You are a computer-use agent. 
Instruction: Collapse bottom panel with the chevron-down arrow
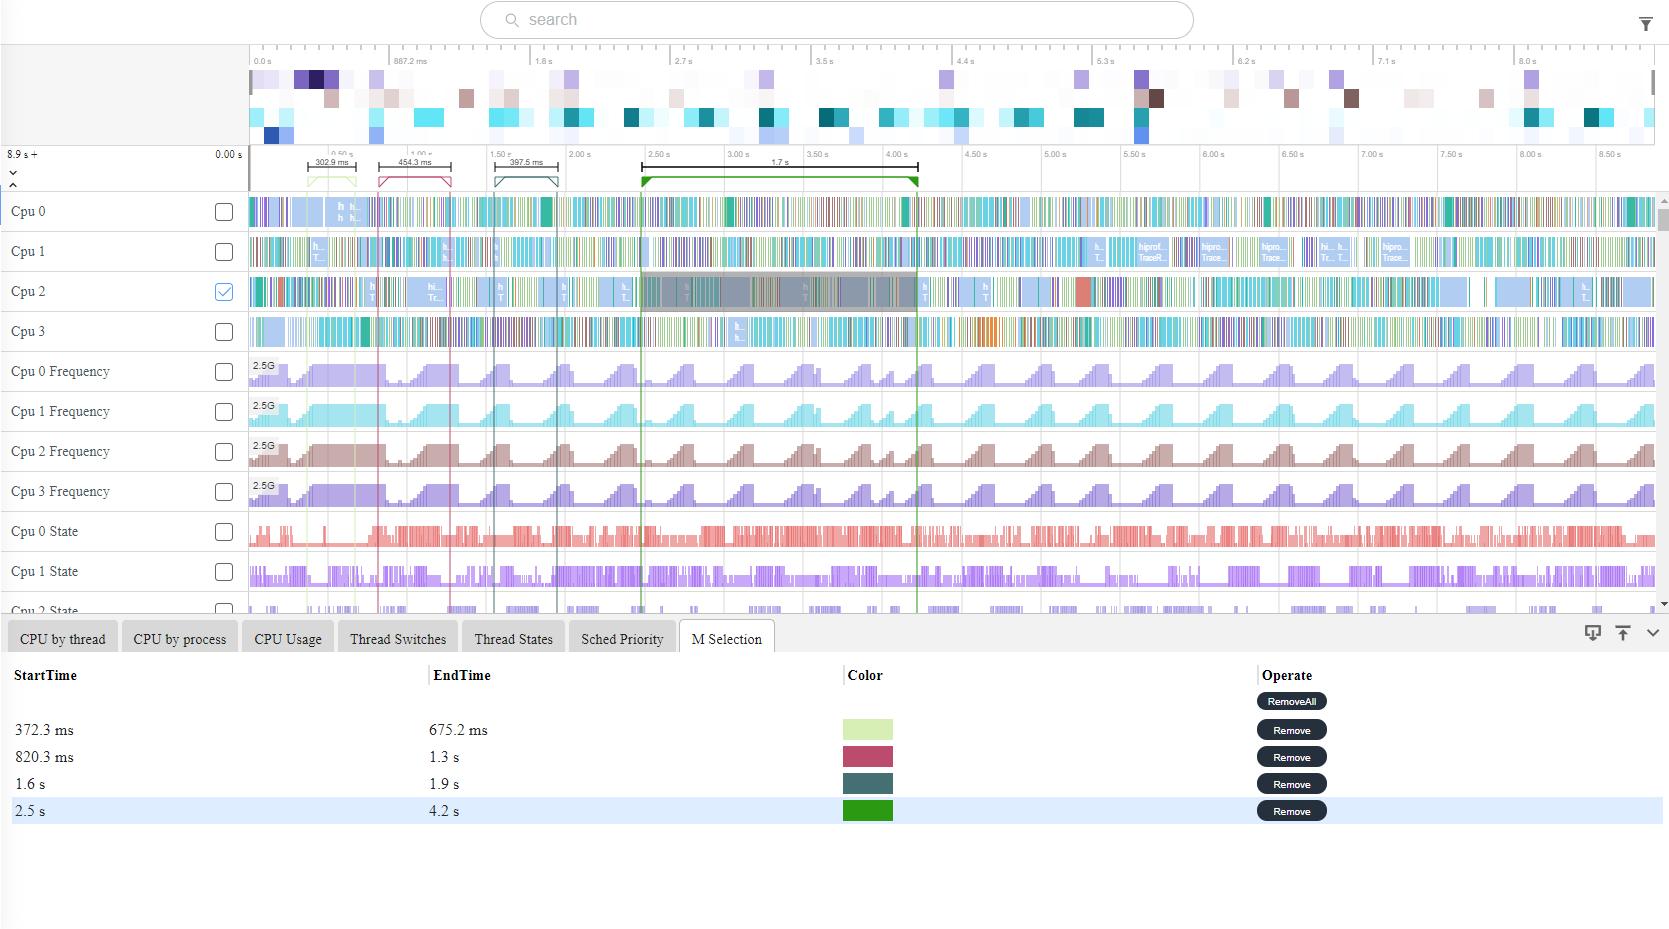1653,633
